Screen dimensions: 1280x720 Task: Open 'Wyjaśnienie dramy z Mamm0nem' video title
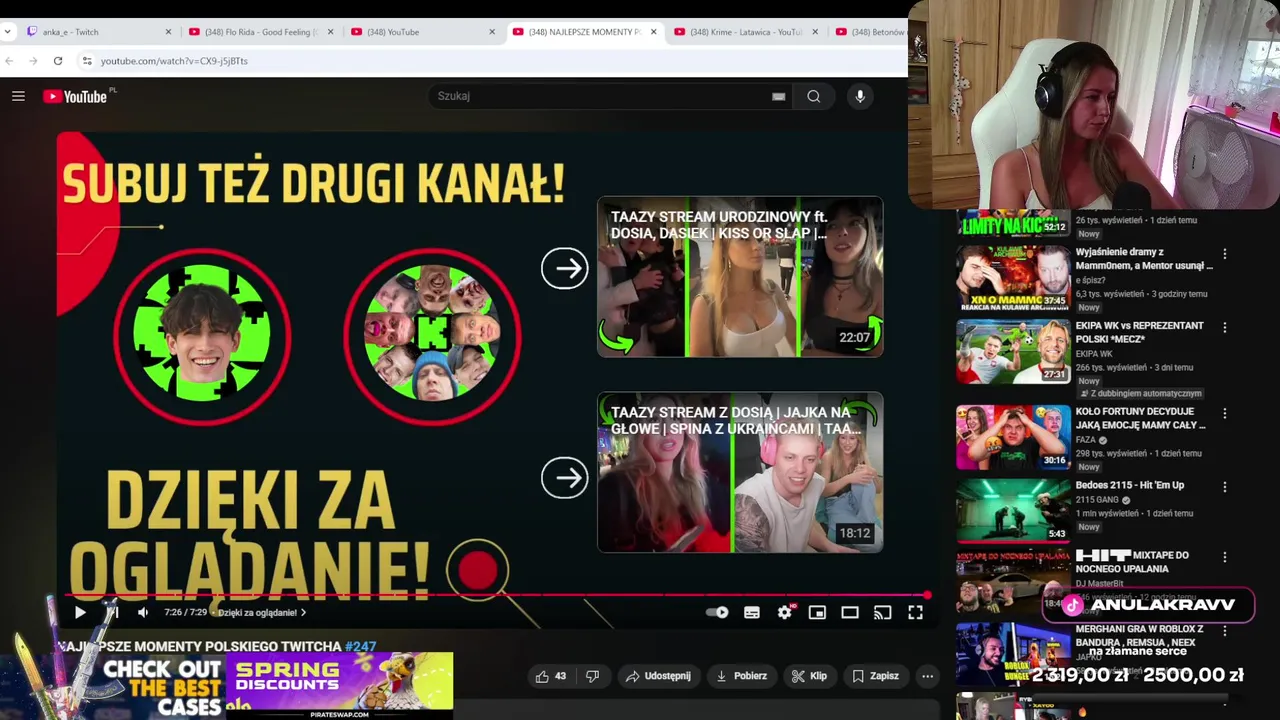(x=1144, y=259)
